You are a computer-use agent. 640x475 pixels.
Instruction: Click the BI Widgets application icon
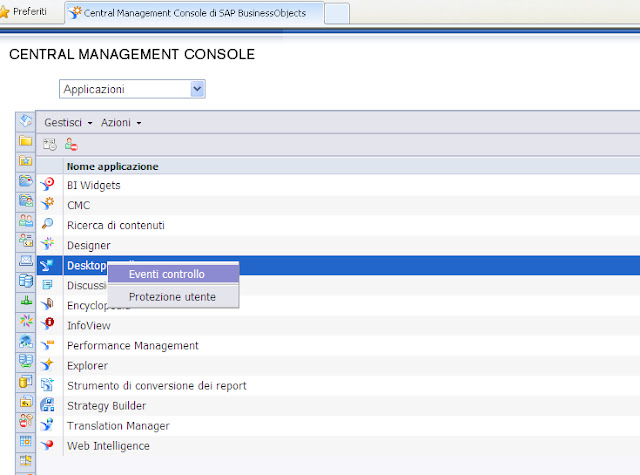[48, 184]
